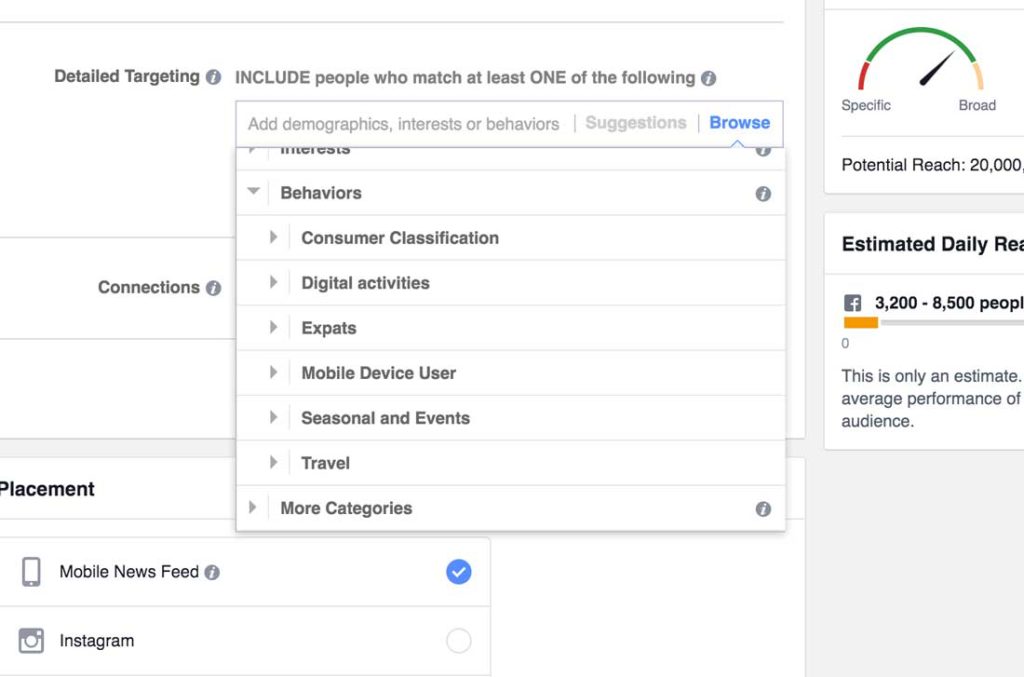Click info icon after INCLUDE people text
The image size is (1024, 677).
pyautogui.click(x=709, y=78)
